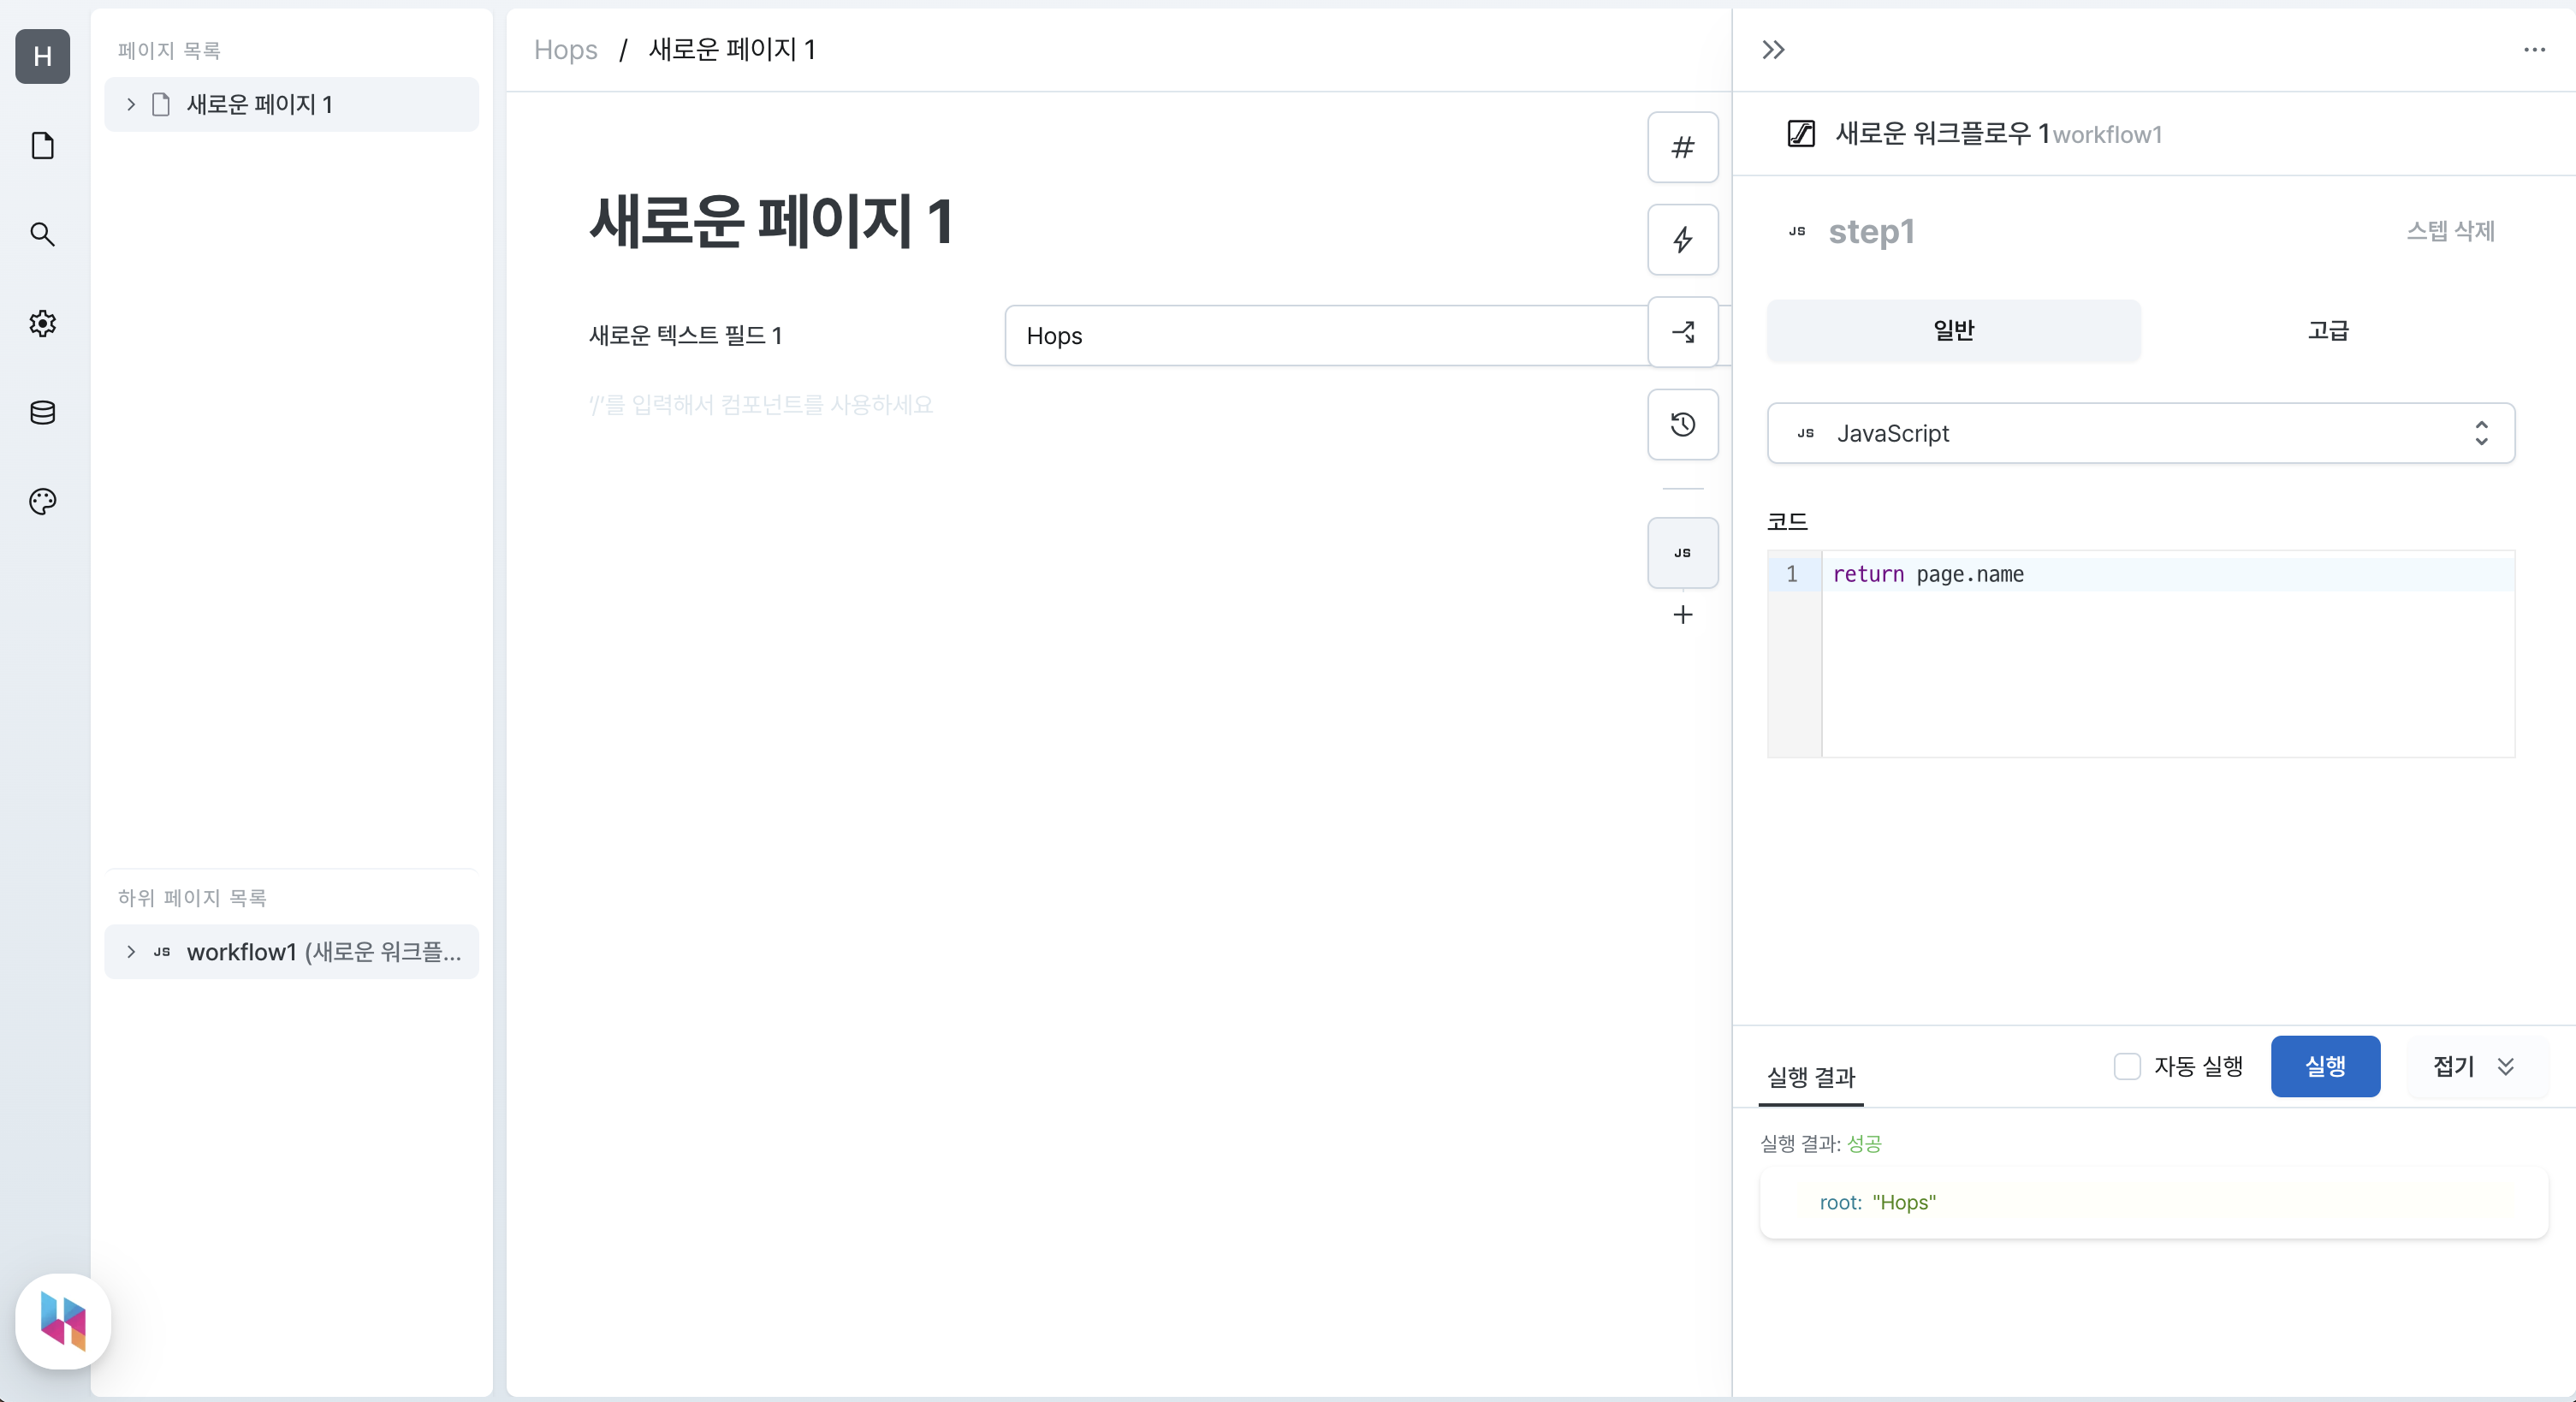This screenshot has height=1402, width=2576.
Task: Open the theme palette icon
Action: pos(43,501)
